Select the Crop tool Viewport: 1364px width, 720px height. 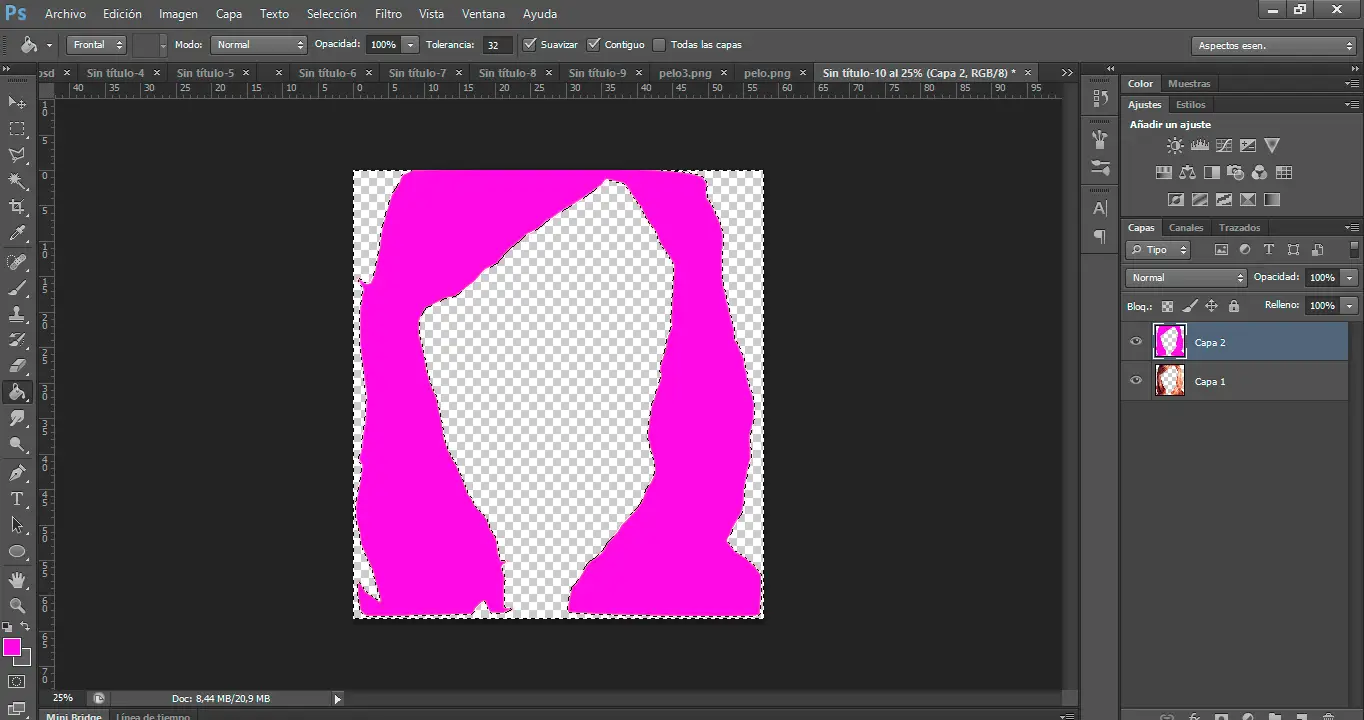17,207
